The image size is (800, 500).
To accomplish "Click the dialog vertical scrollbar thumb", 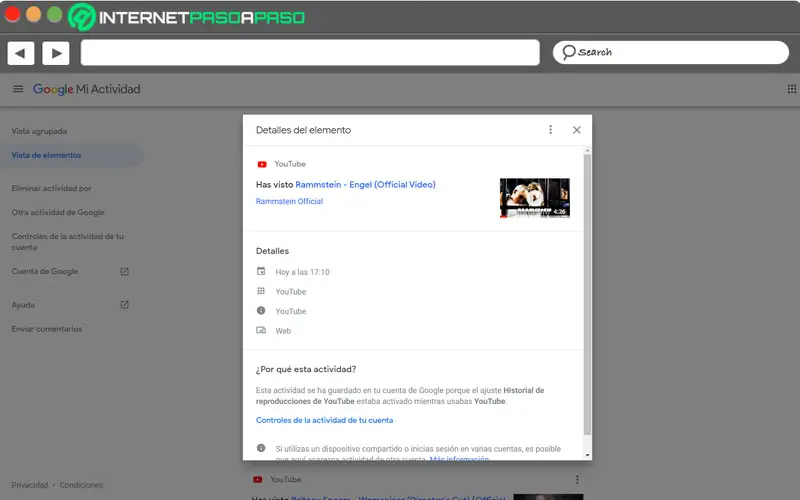I will 587,295.
